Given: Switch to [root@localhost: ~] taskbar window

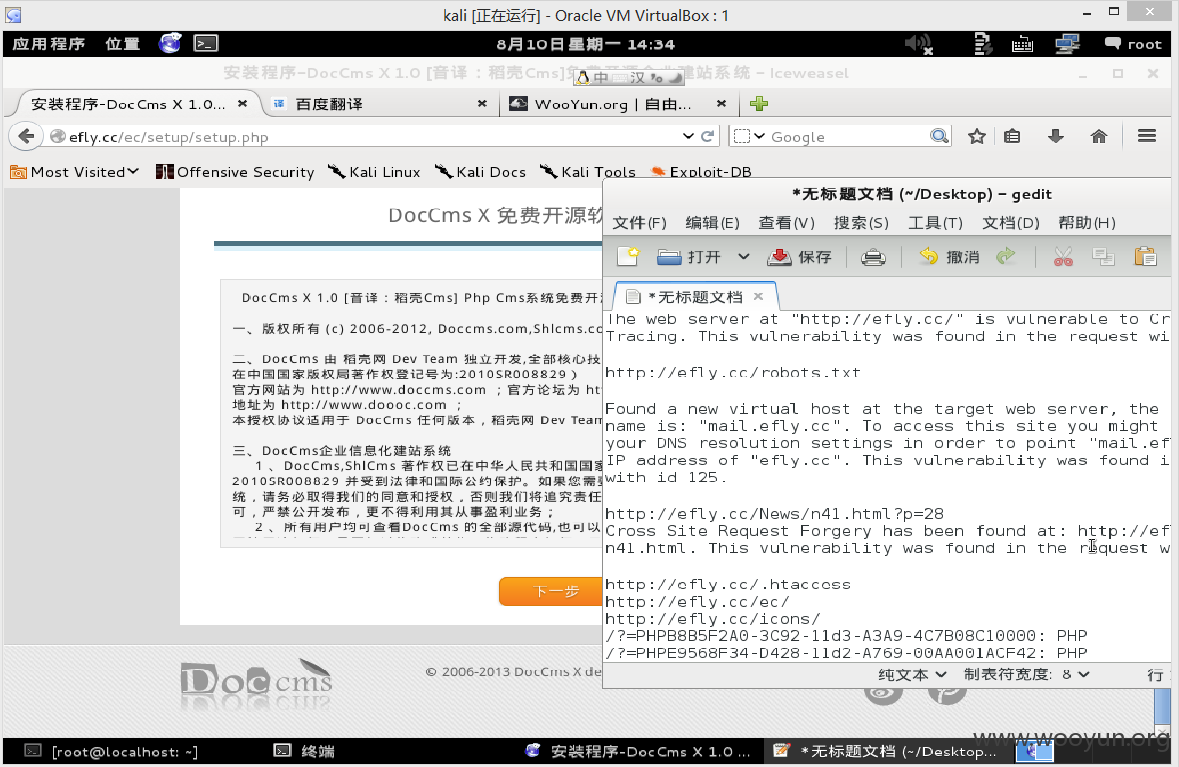Looking at the screenshot, I should pos(111,751).
